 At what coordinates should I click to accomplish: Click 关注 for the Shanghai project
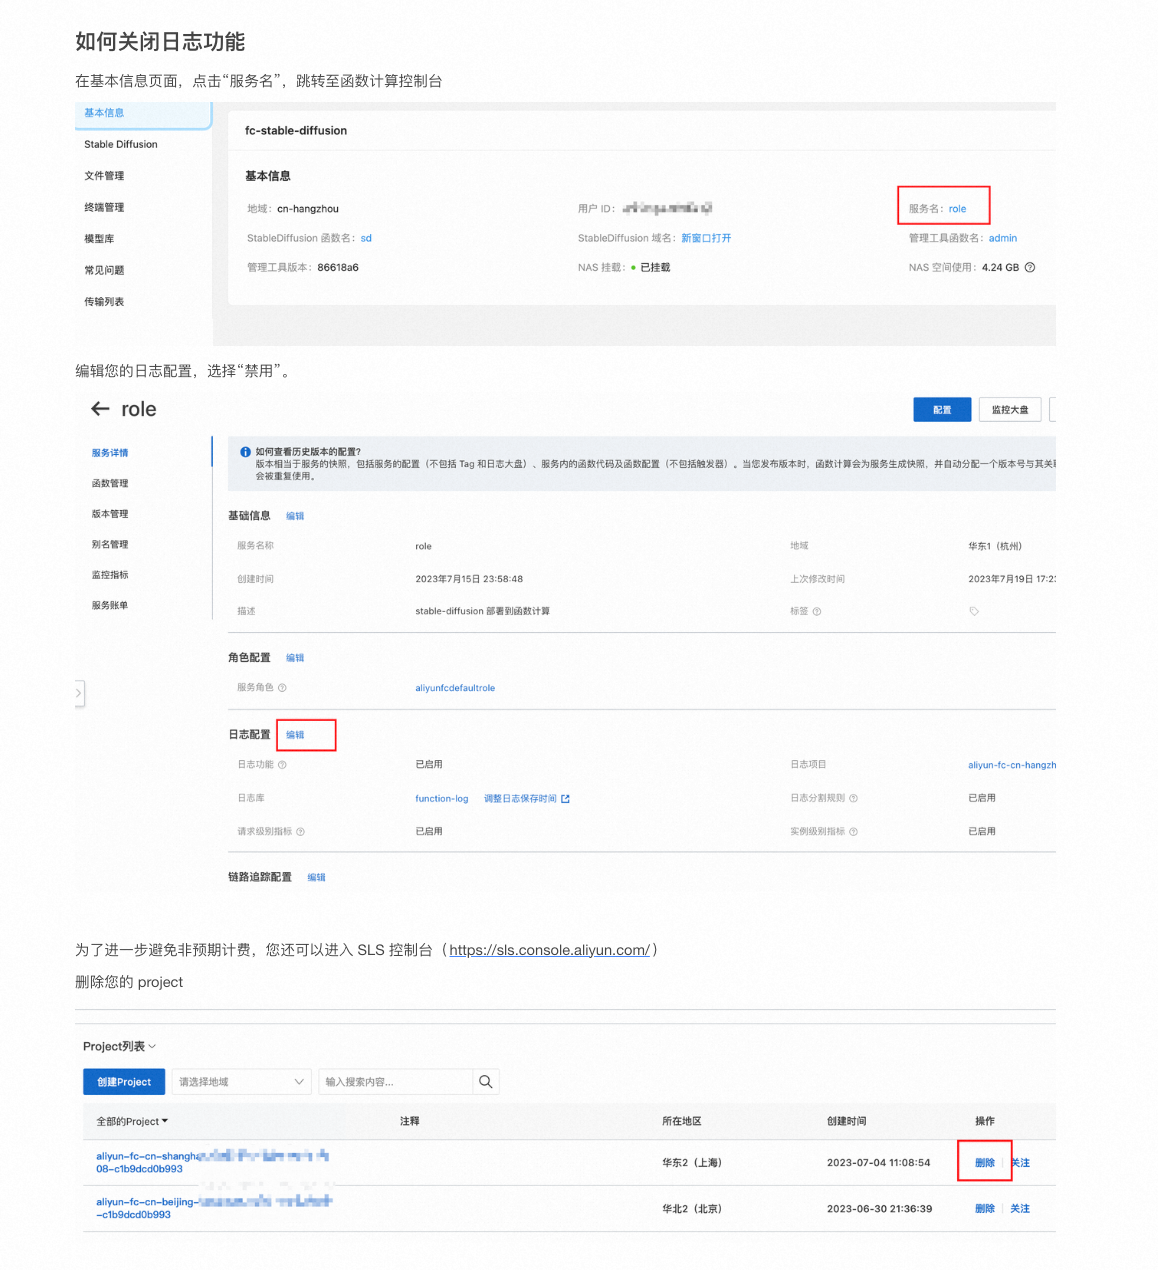pyautogui.click(x=1020, y=1163)
